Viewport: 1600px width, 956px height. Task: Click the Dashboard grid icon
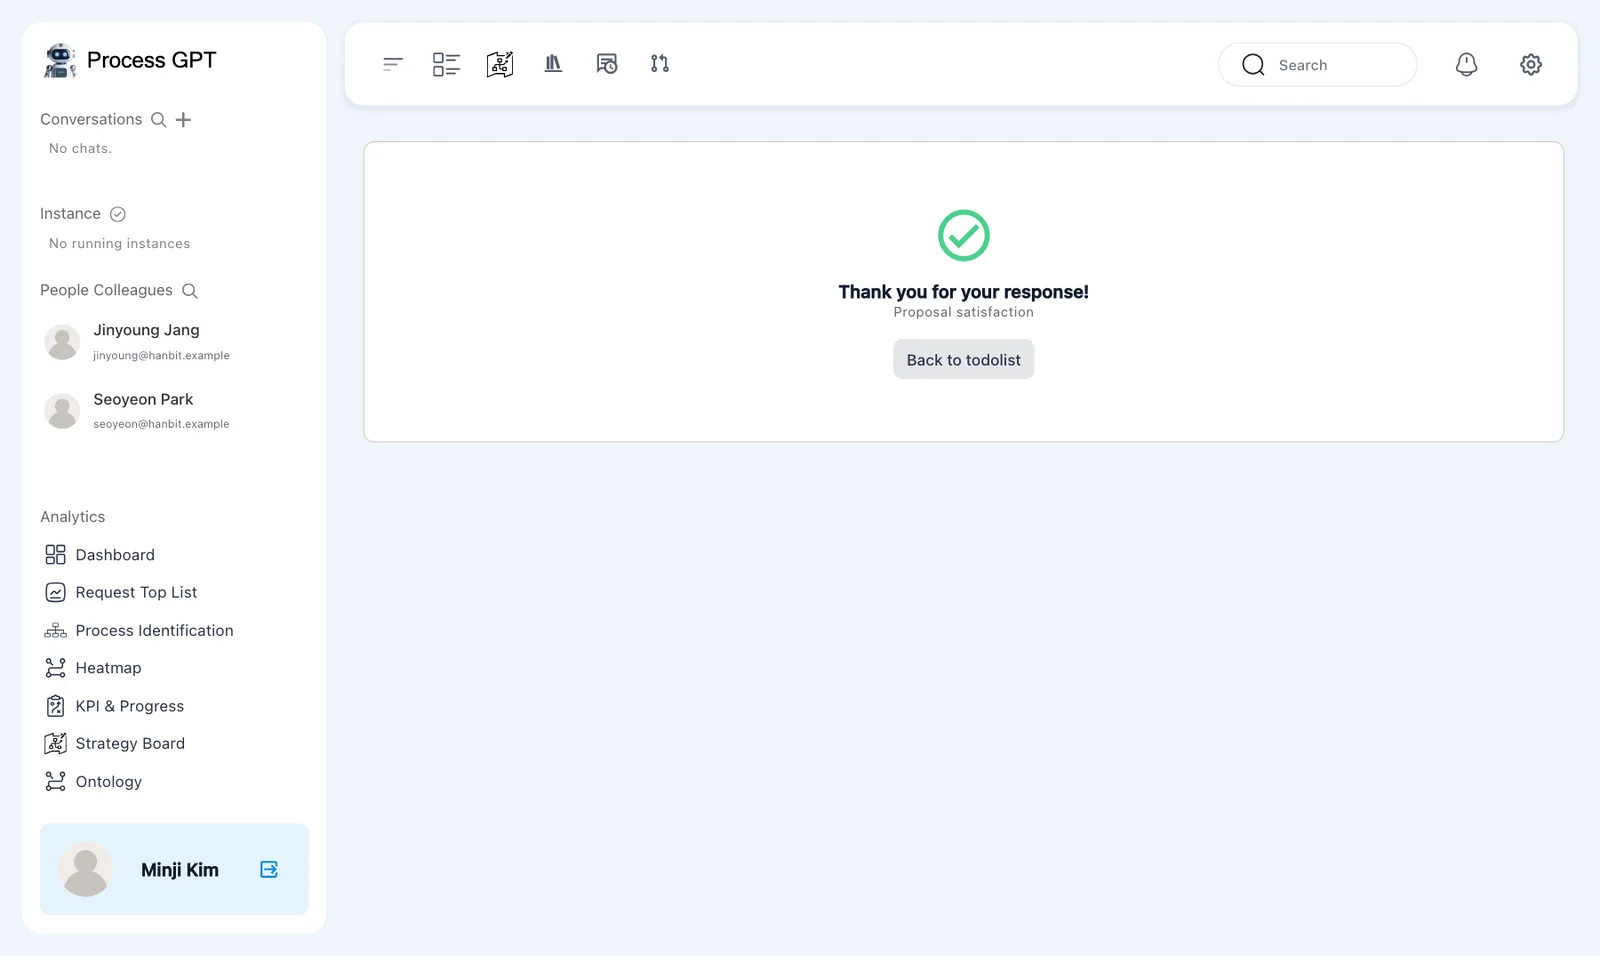click(55, 555)
